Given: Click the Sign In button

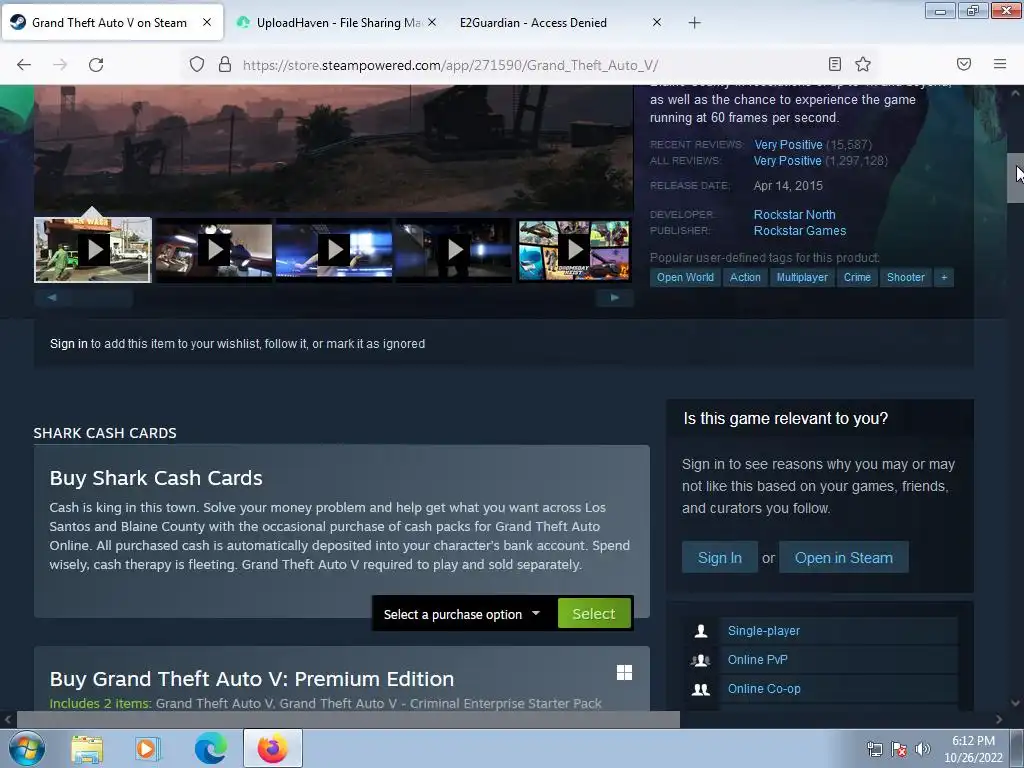Looking at the screenshot, I should (720, 558).
